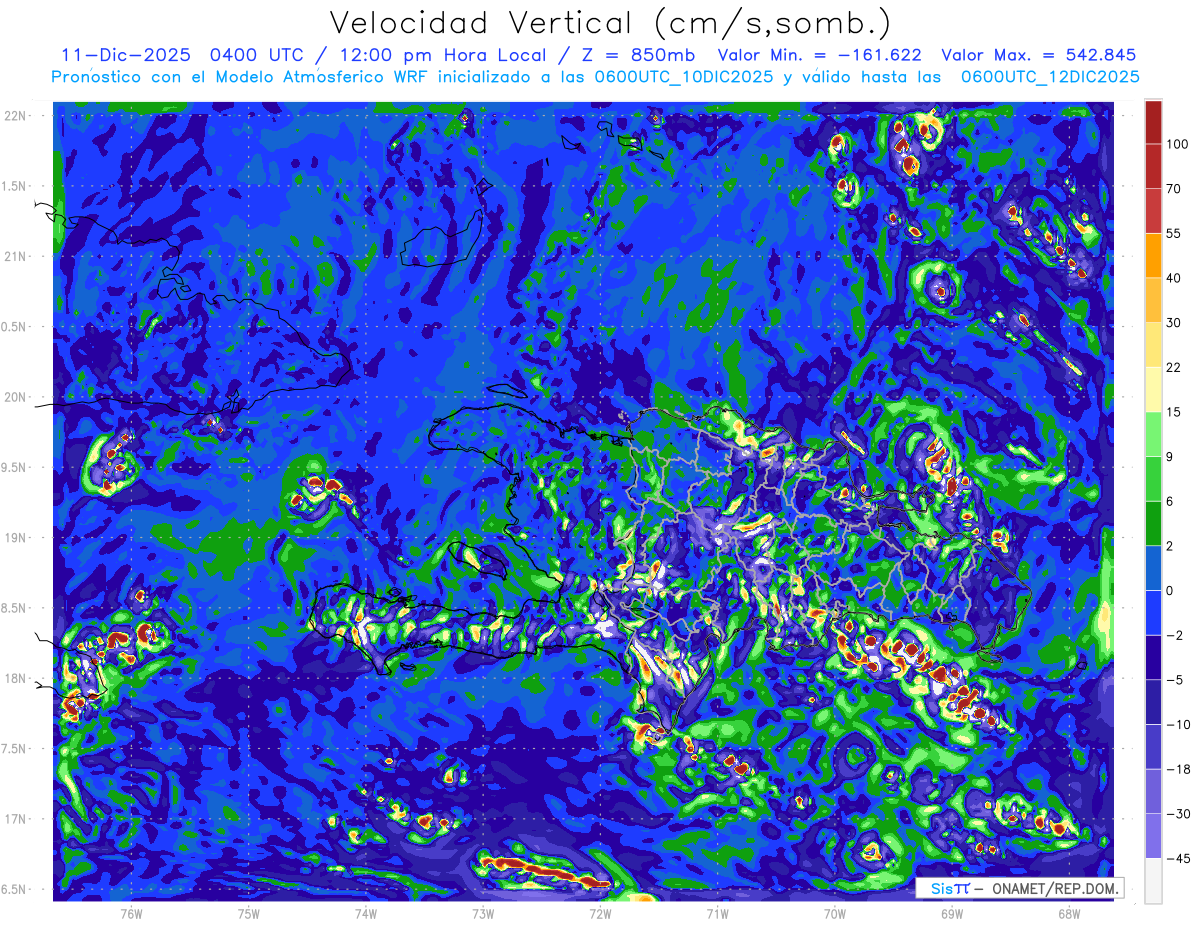Screen dimensions: 1200x927
Task: Click the blue segment between 0 and 2
Action: click(x=1153, y=568)
